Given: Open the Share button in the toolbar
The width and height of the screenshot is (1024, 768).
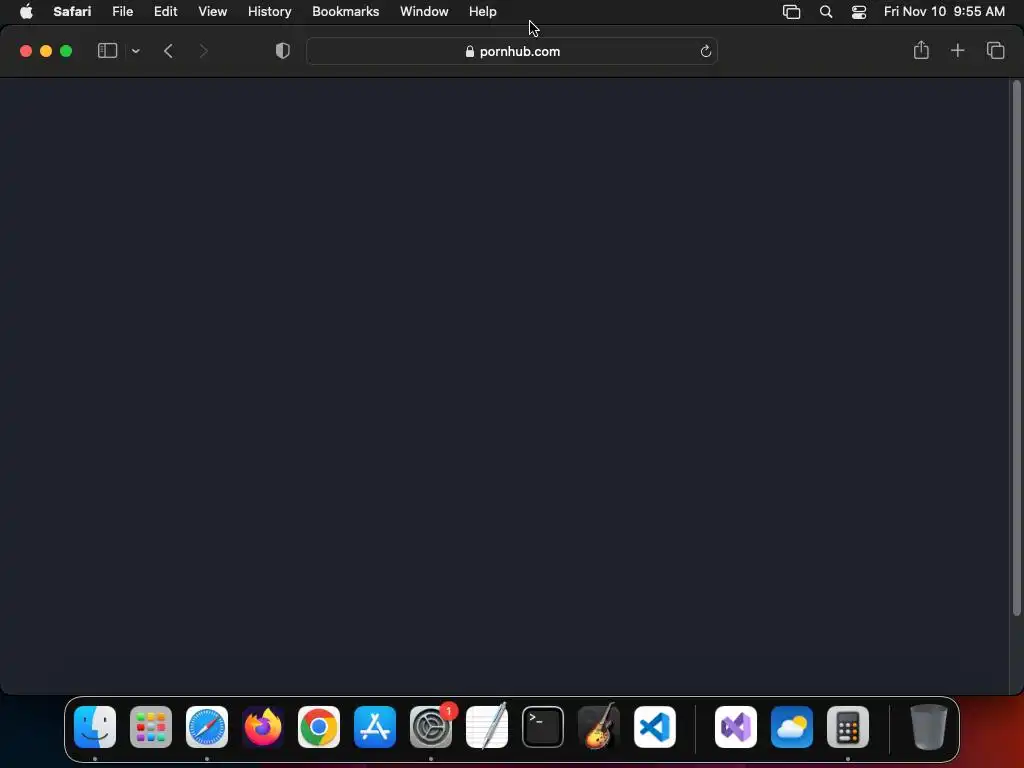Looking at the screenshot, I should [921, 50].
